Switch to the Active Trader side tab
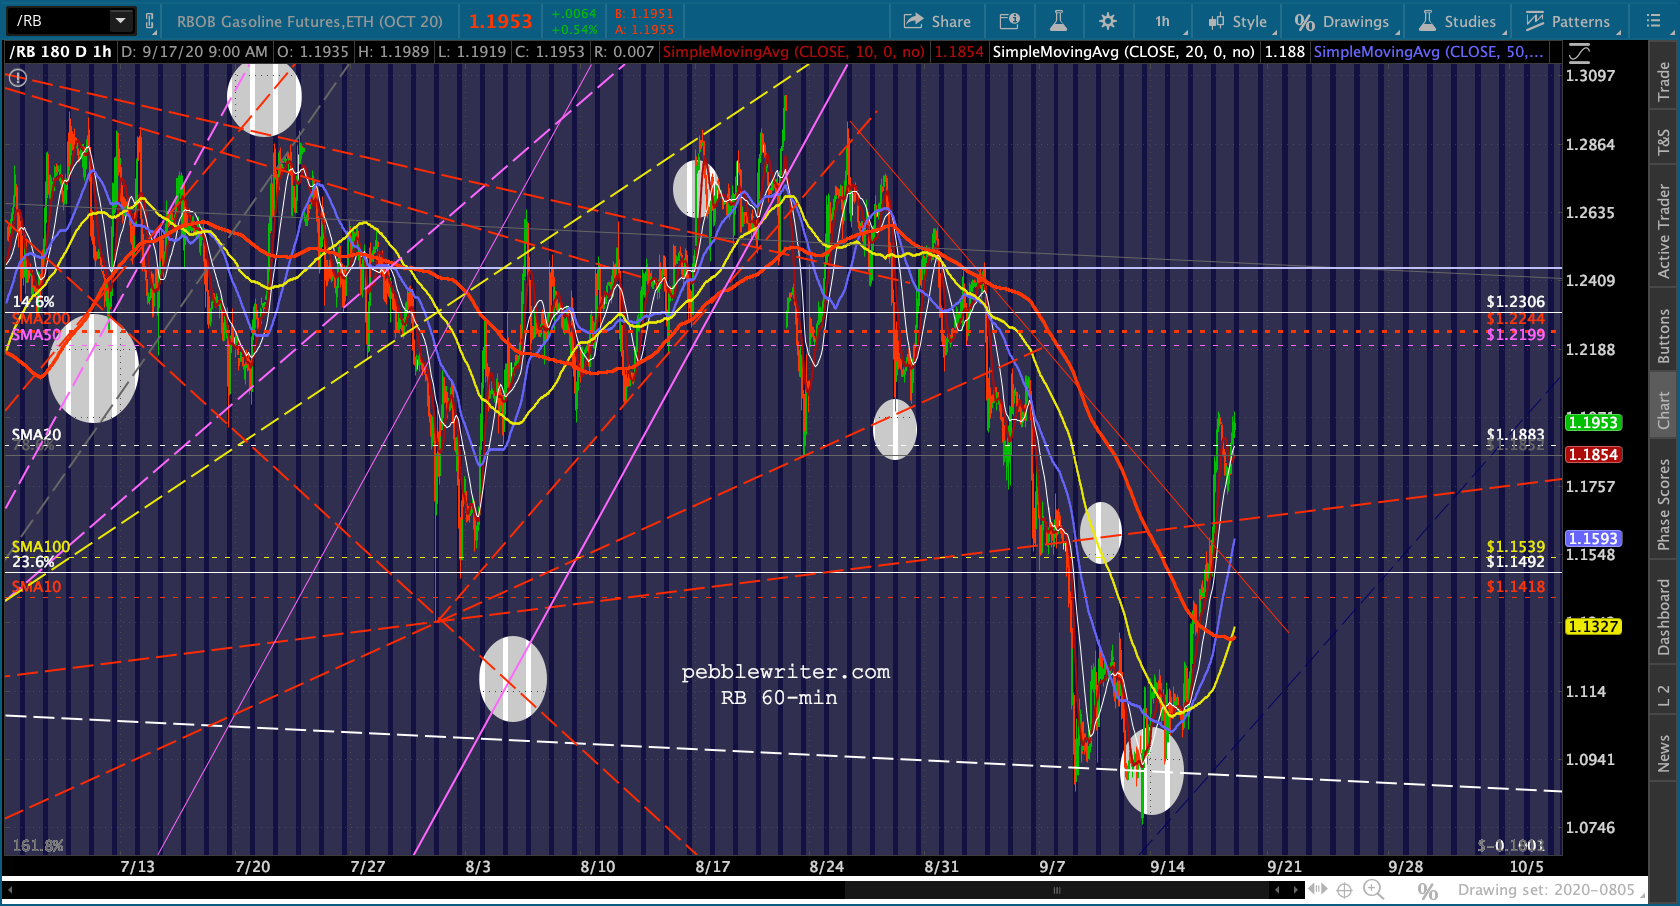The height and width of the screenshot is (906, 1680). pyautogui.click(x=1664, y=230)
